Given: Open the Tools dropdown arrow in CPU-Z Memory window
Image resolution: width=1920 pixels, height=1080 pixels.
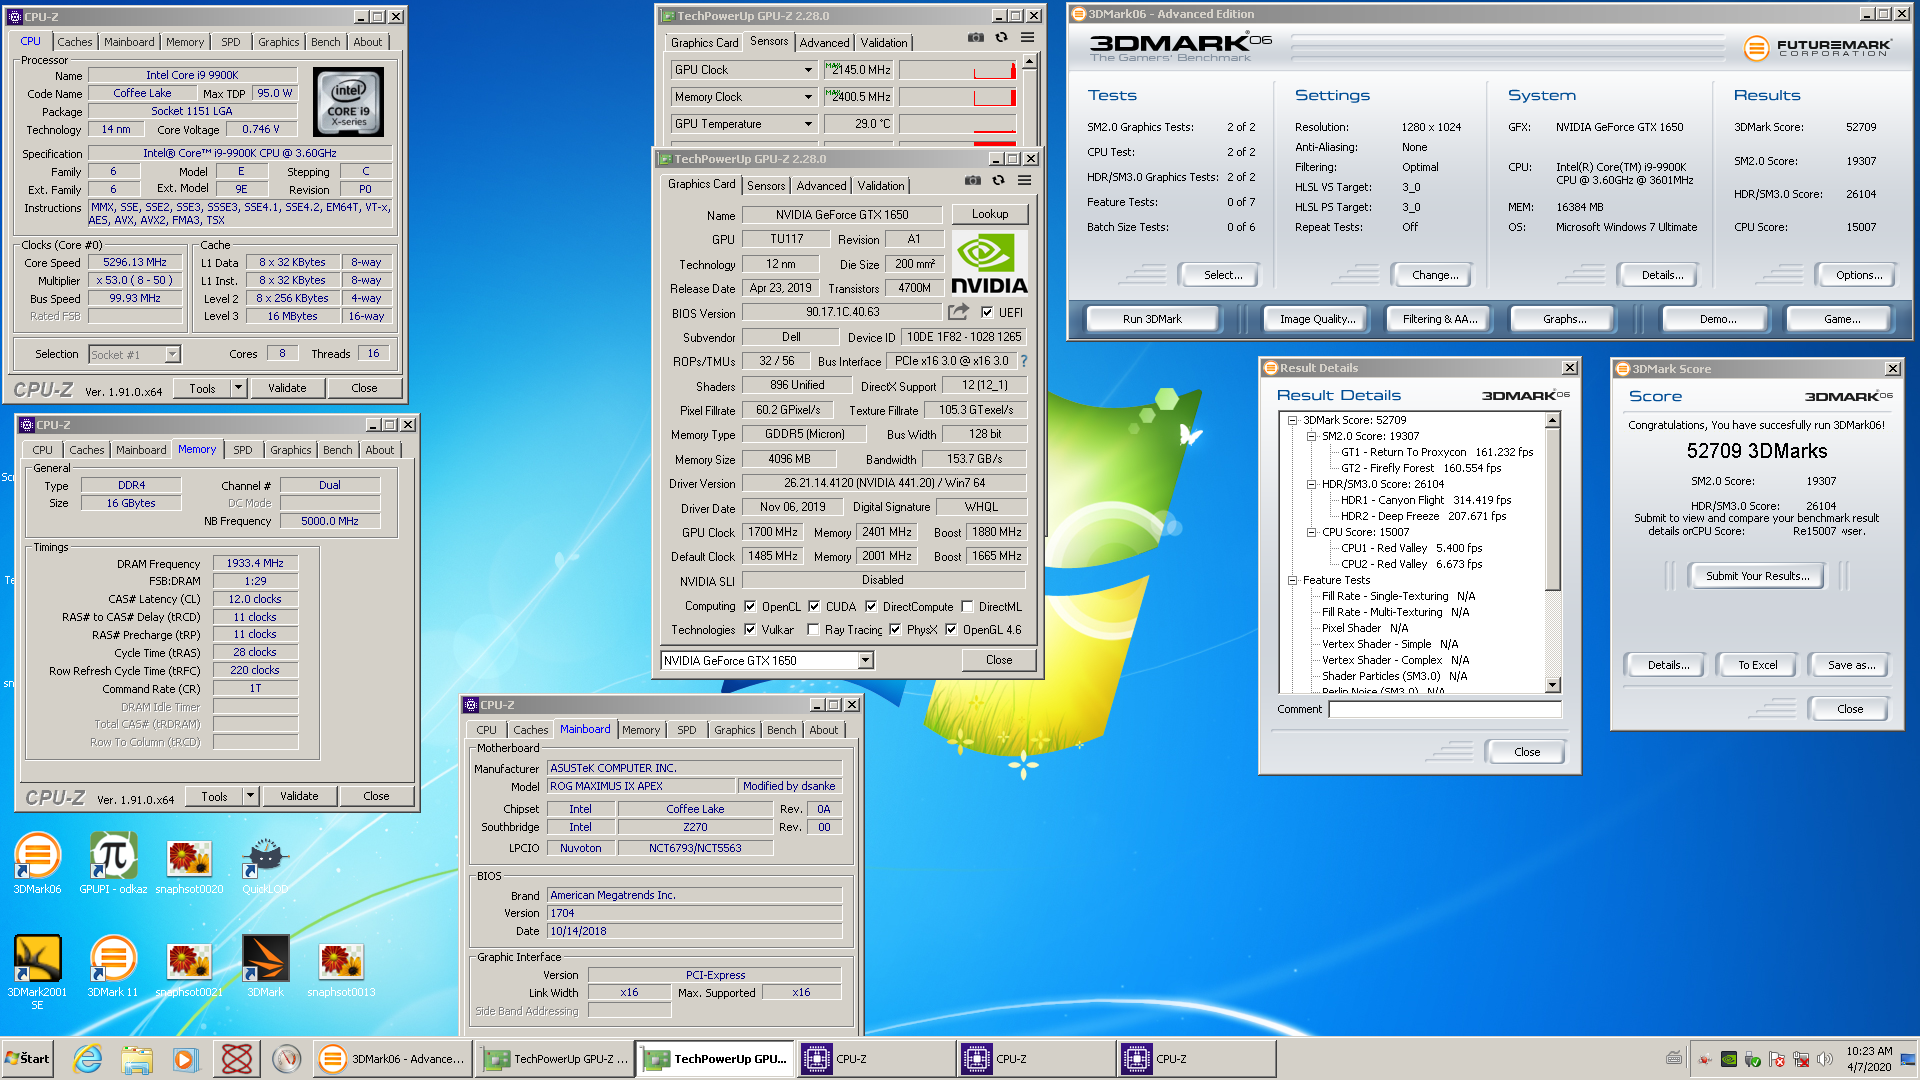Looking at the screenshot, I should pyautogui.click(x=250, y=796).
